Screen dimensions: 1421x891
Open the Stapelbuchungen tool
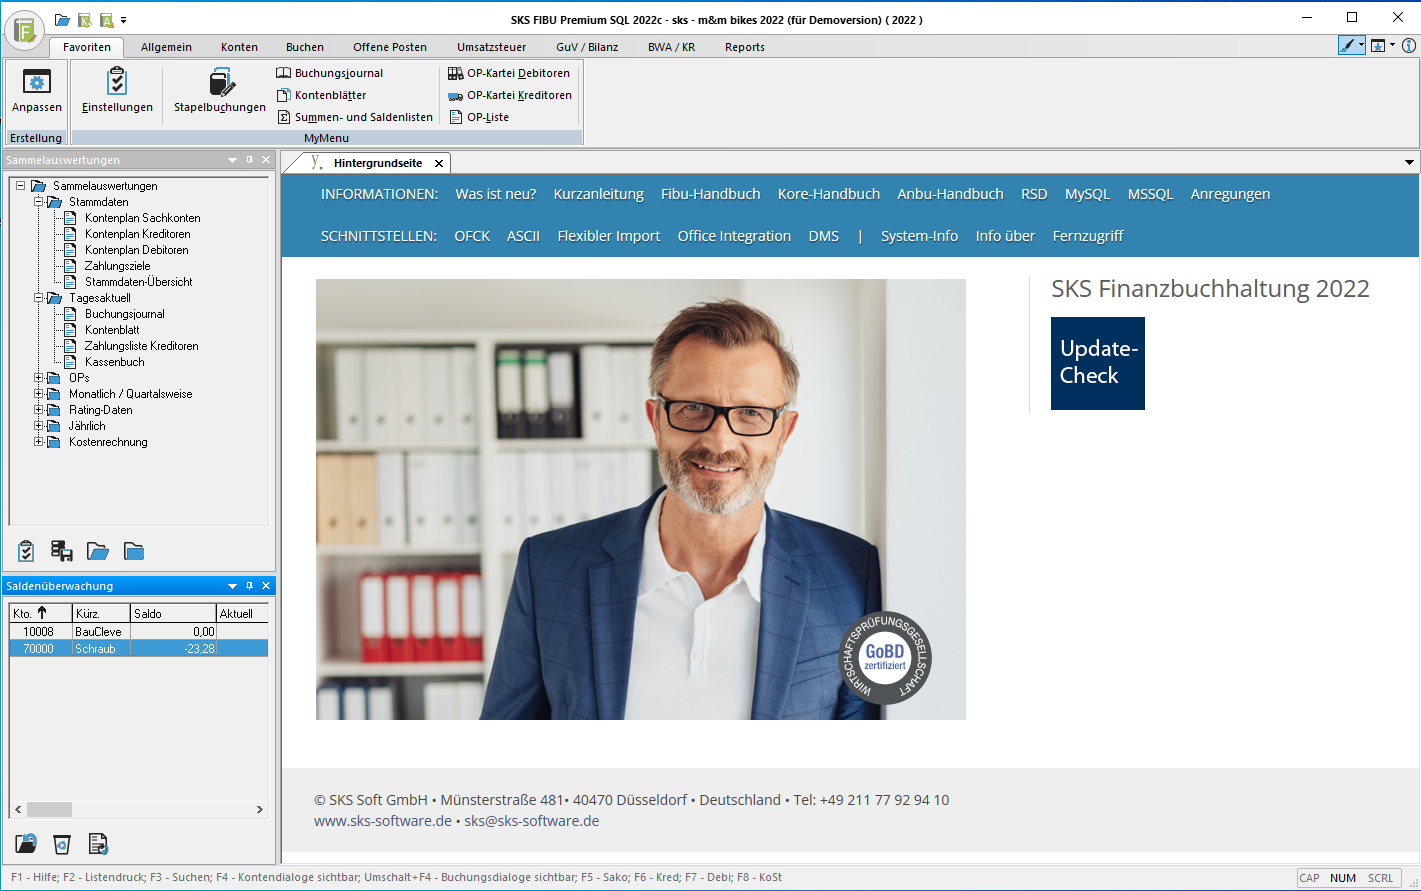click(x=218, y=93)
